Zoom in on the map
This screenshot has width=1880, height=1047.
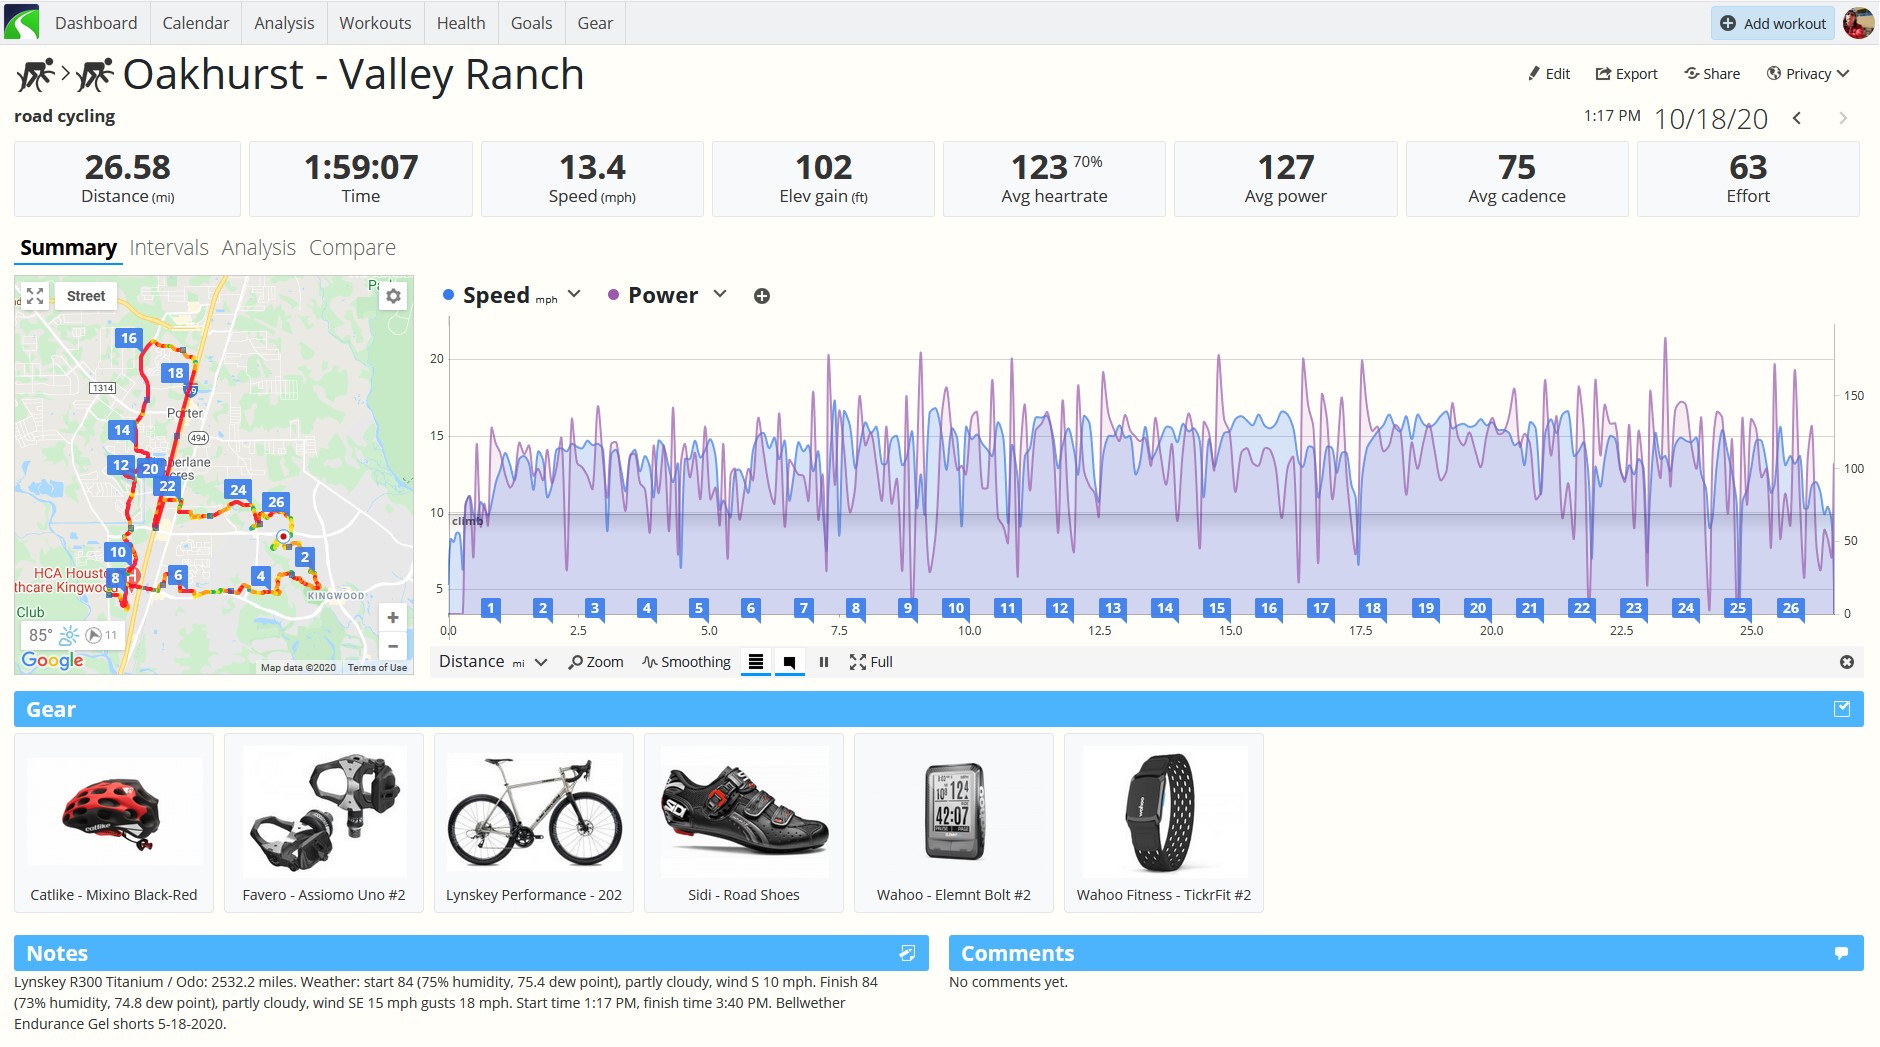tap(393, 618)
